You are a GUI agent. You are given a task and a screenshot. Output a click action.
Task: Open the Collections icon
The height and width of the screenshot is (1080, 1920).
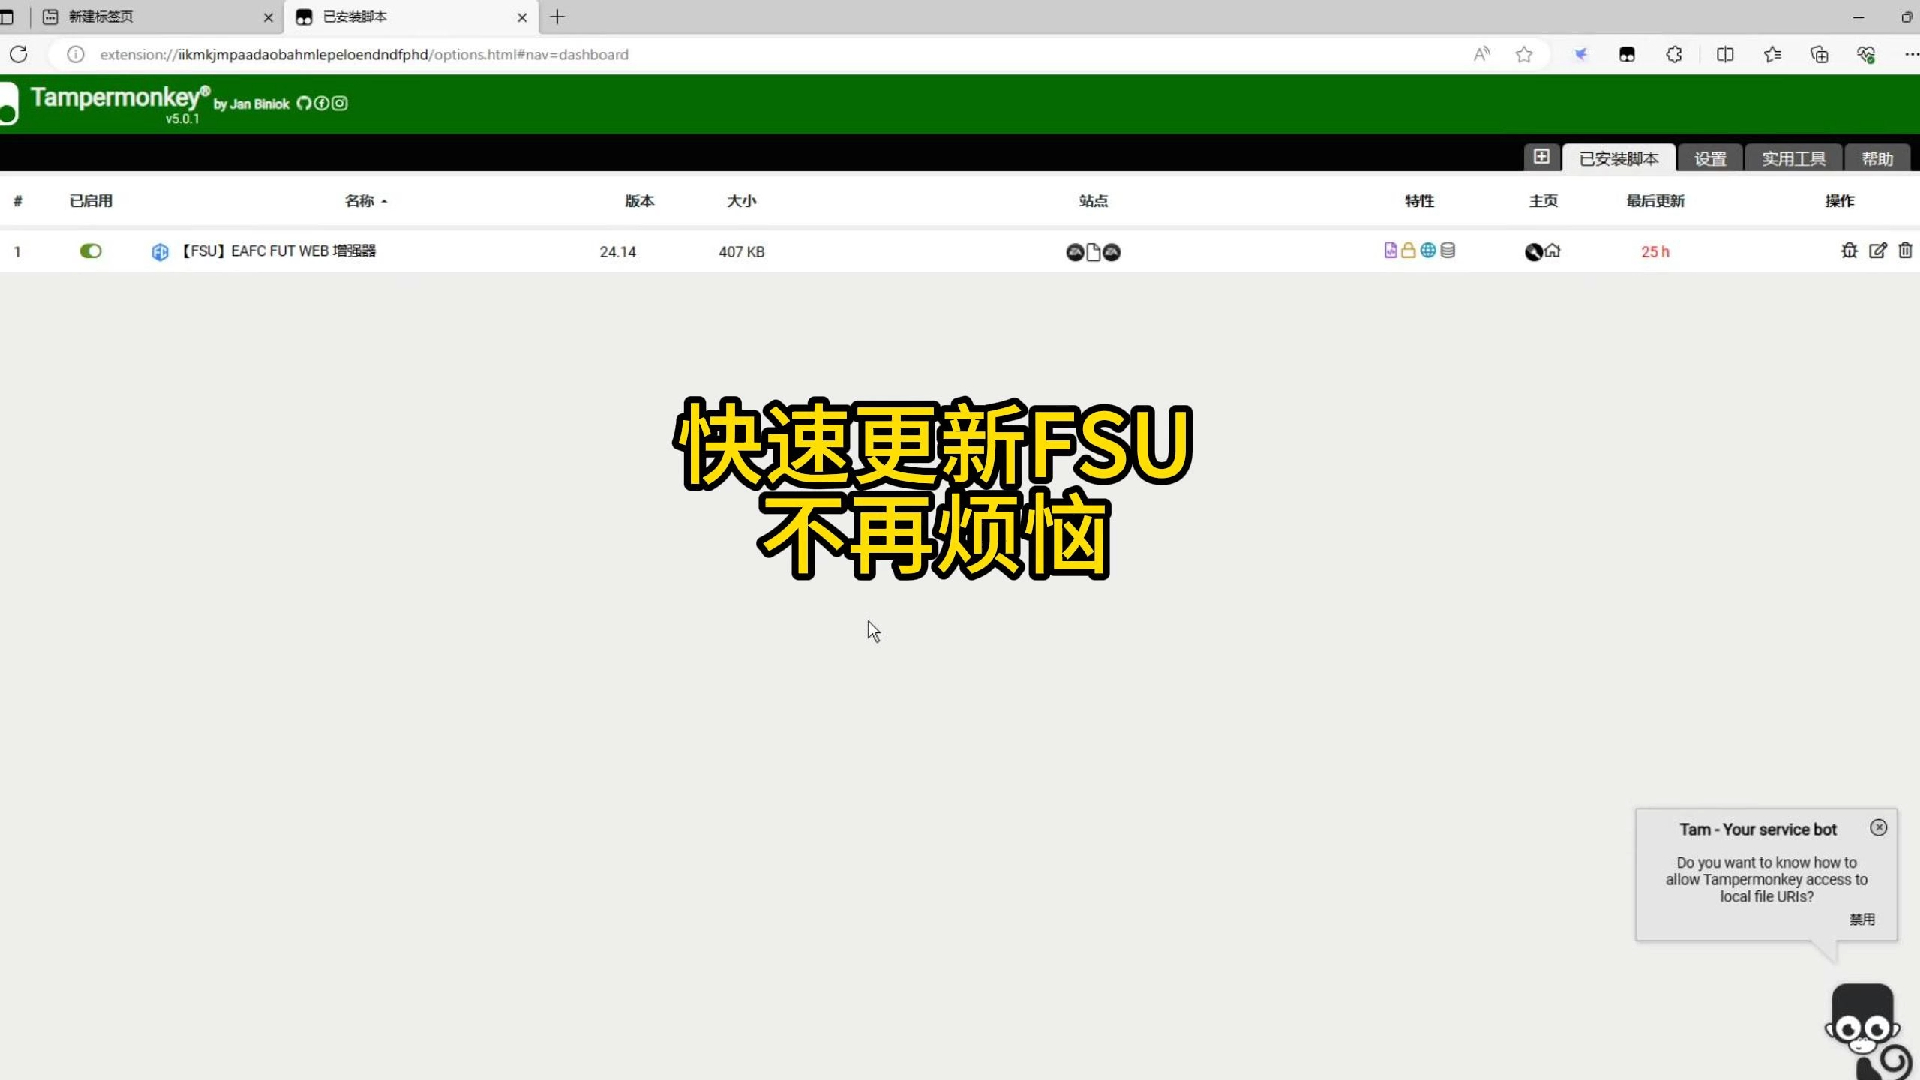[x=1819, y=54]
